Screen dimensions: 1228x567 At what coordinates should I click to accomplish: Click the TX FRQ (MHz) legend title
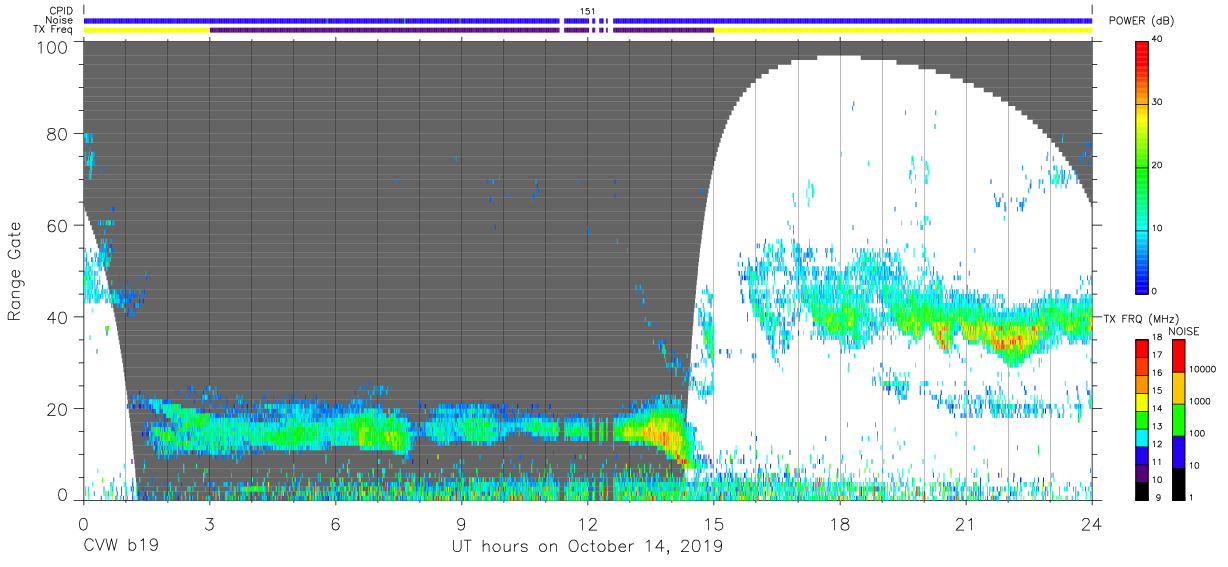tap(1140, 318)
